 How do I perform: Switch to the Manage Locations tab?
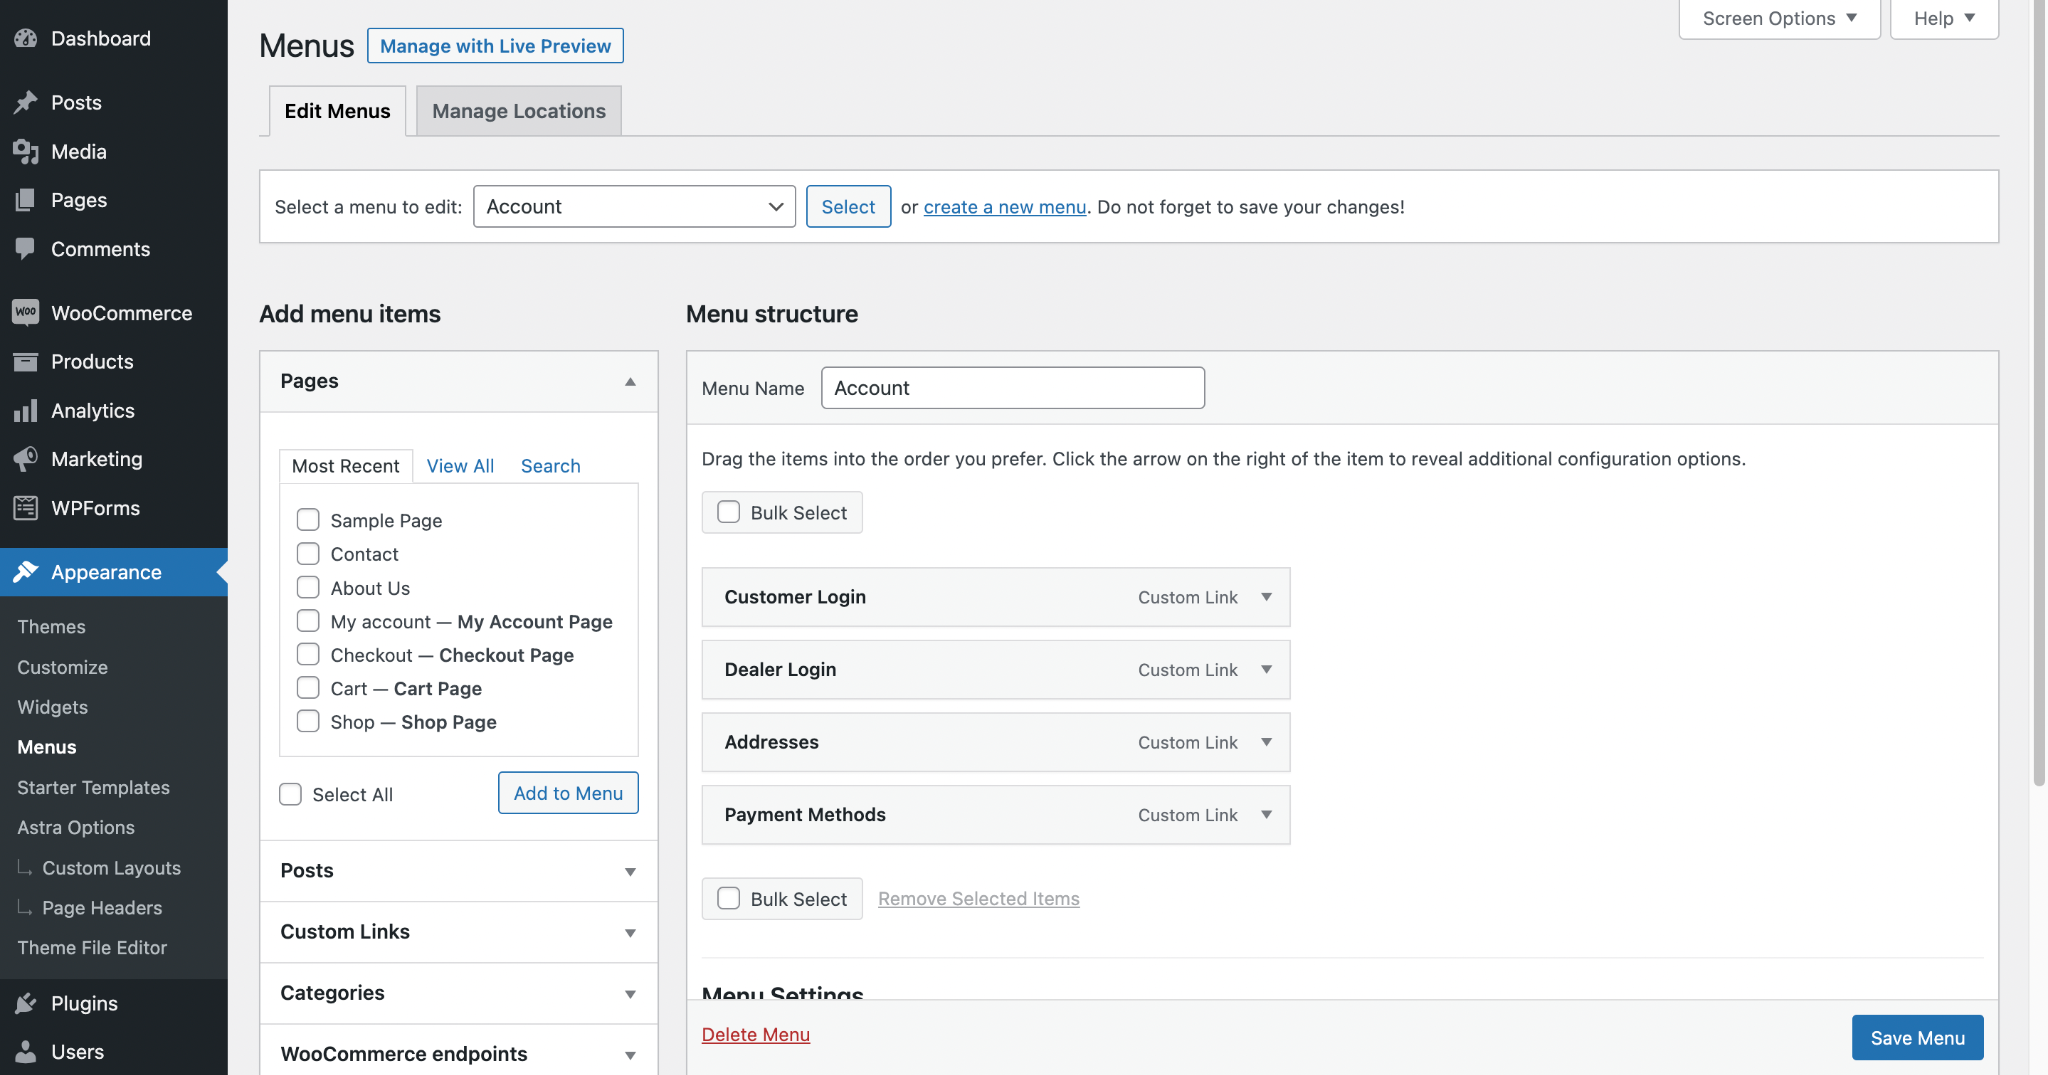point(518,111)
